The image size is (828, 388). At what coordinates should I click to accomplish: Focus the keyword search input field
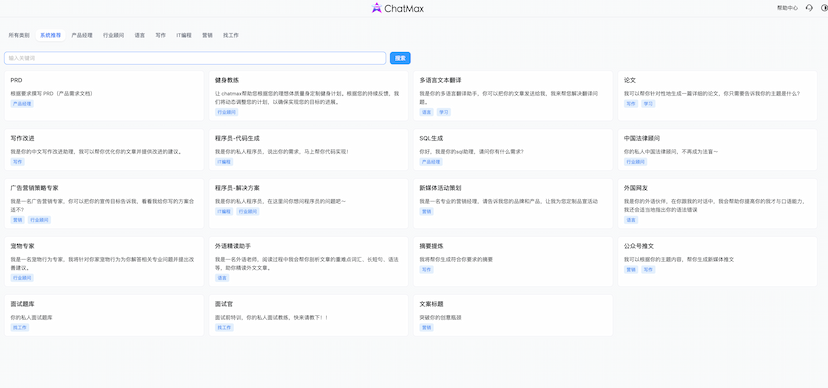[x=195, y=58]
